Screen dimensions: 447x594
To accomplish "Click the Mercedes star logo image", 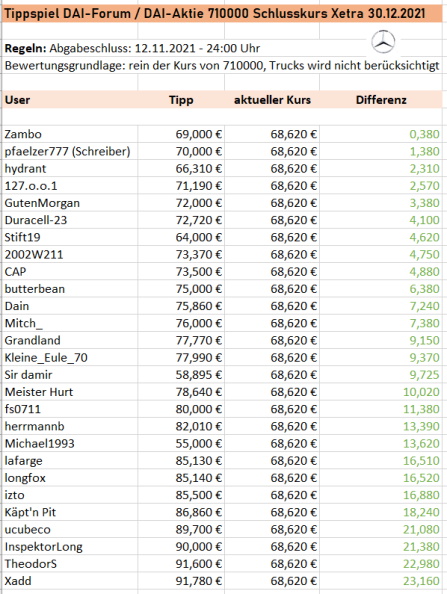I will [x=383, y=42].
